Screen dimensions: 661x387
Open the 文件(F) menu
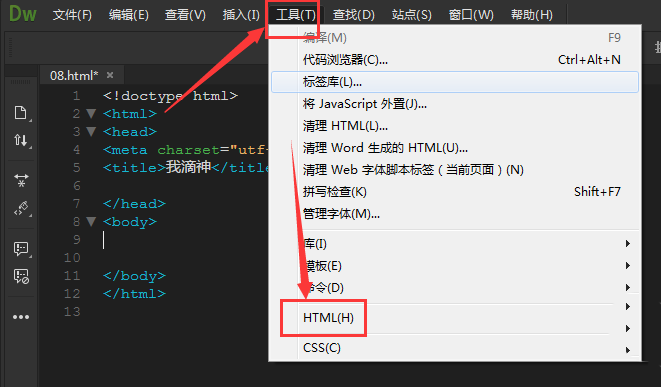tap(72, 15)
